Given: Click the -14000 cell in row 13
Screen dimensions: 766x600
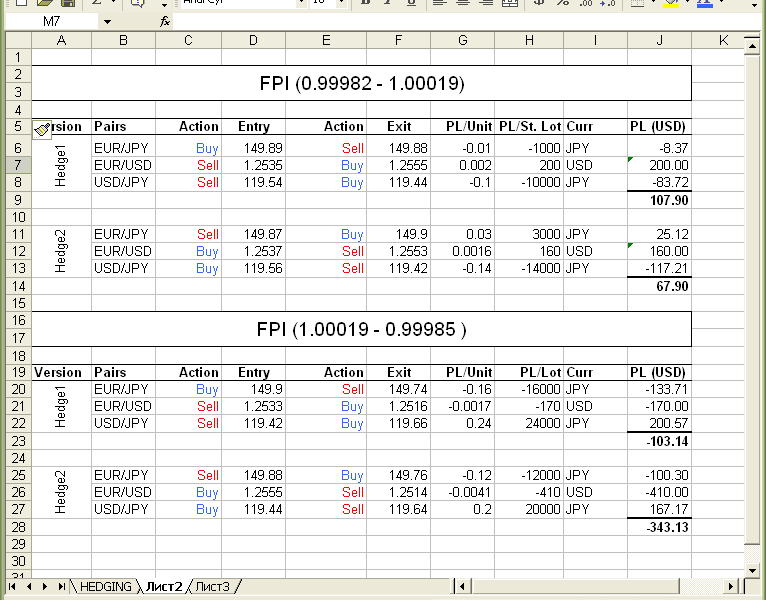Looking at the screenshot, I should pos(530,268).
